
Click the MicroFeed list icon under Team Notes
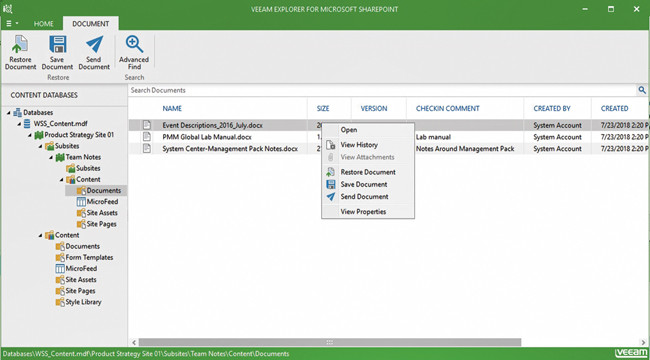pyautogui.click(x=81, y=202)
